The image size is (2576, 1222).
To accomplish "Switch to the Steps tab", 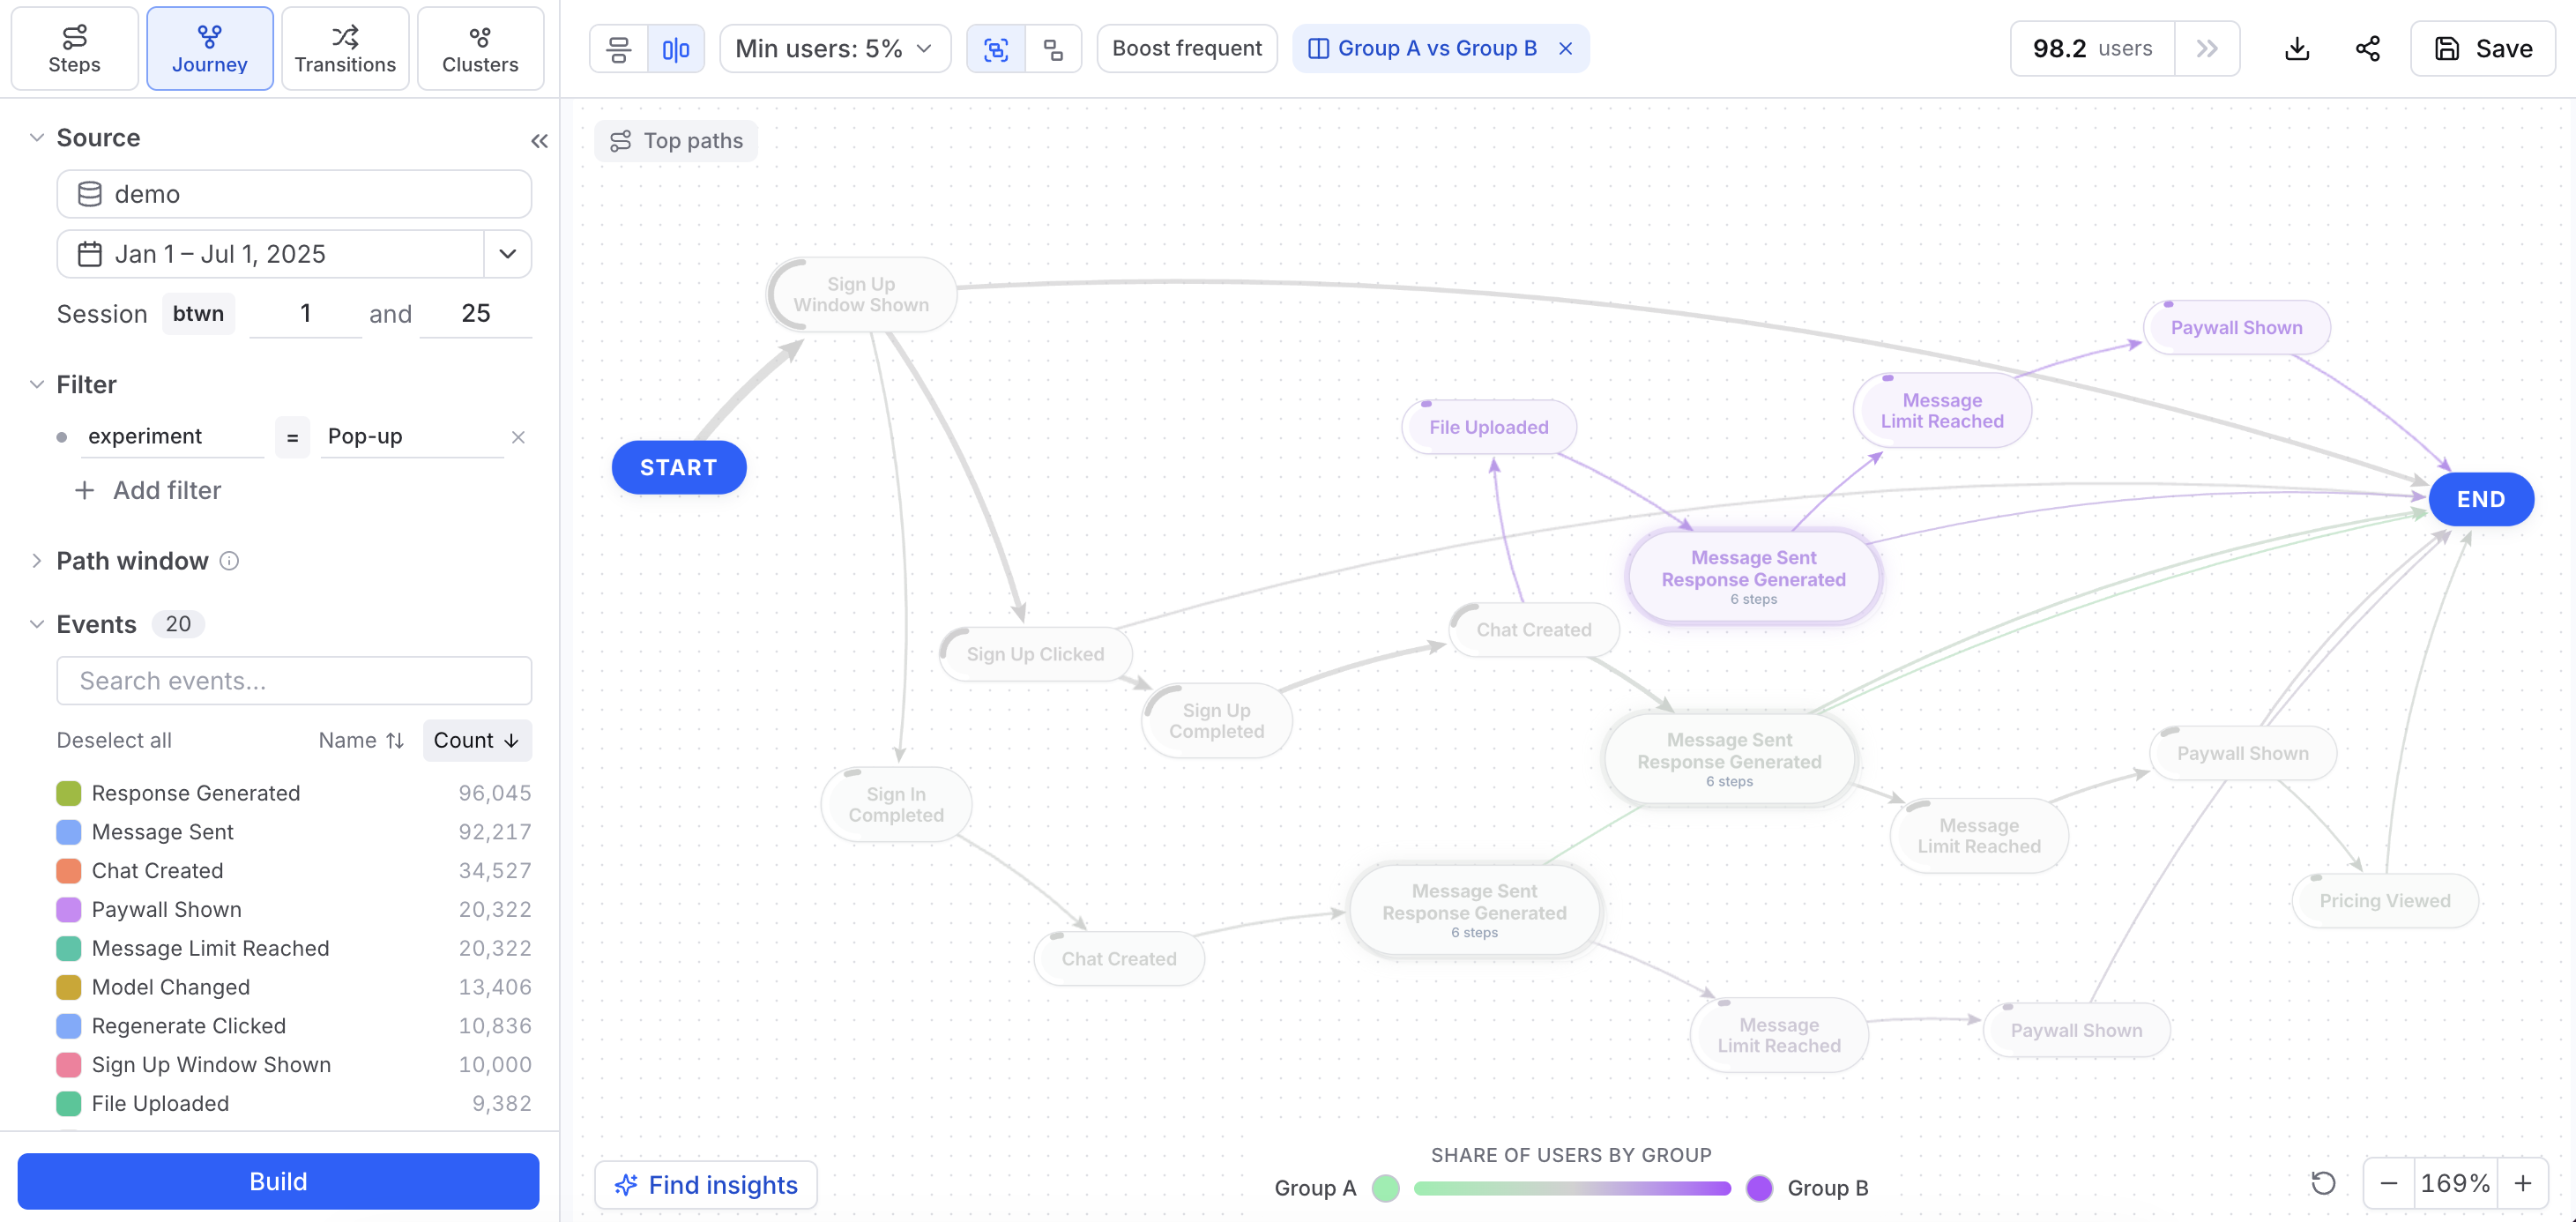I will (x=75, y=49).
